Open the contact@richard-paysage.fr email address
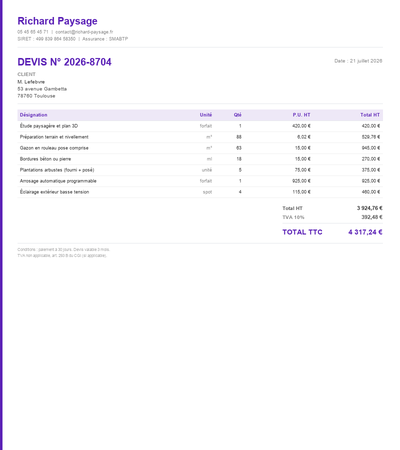This screenshot has width=400, height=450. click(84, 32)
